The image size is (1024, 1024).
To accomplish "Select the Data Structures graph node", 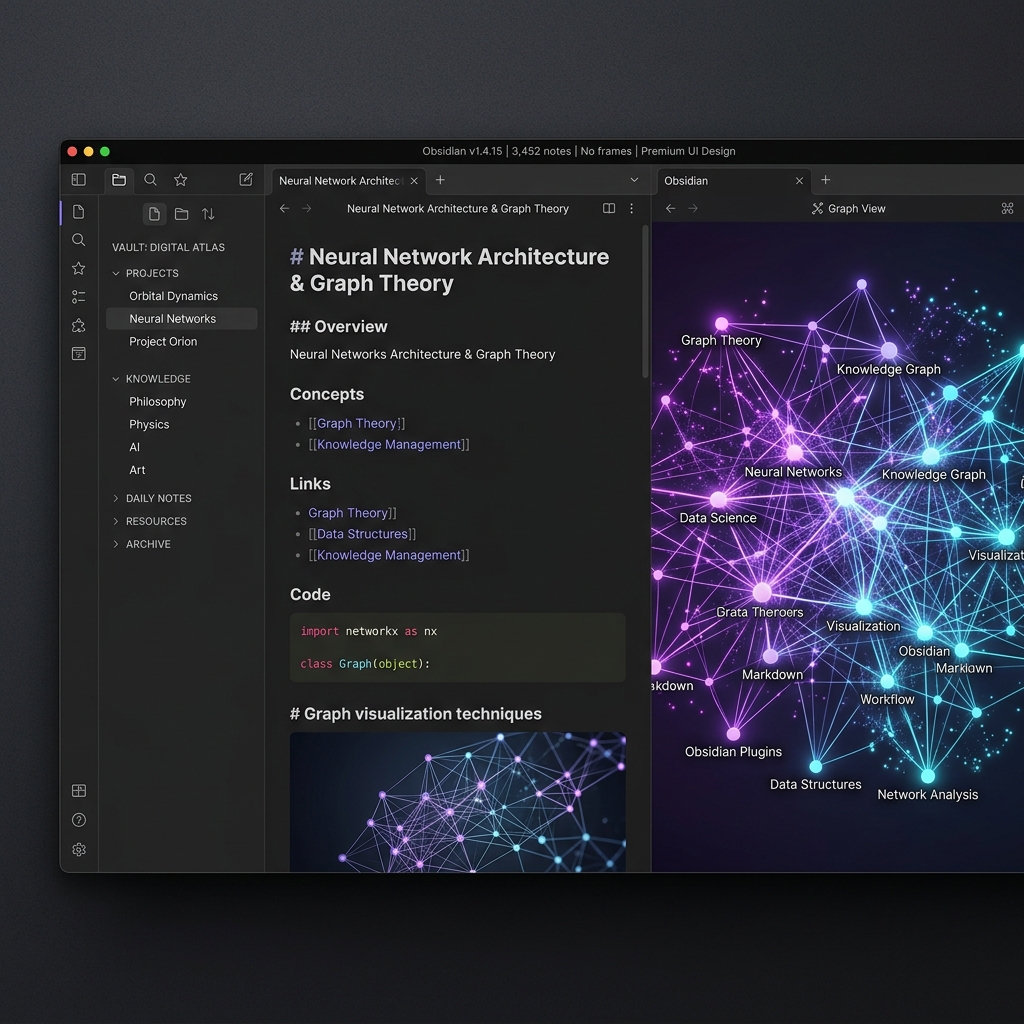I will click(x=816, y=766).
